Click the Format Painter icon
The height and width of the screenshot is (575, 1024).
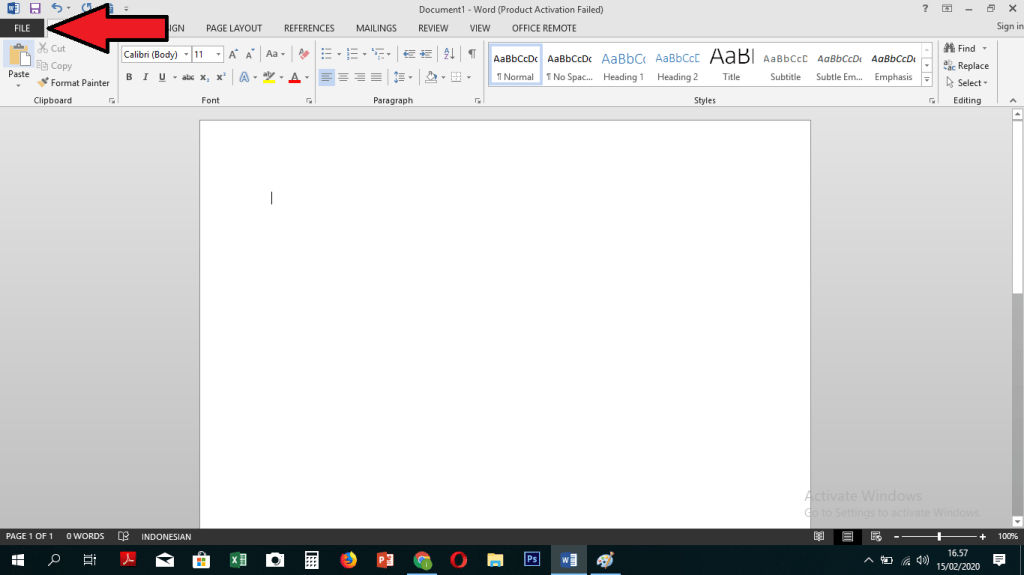coord(43,83)
